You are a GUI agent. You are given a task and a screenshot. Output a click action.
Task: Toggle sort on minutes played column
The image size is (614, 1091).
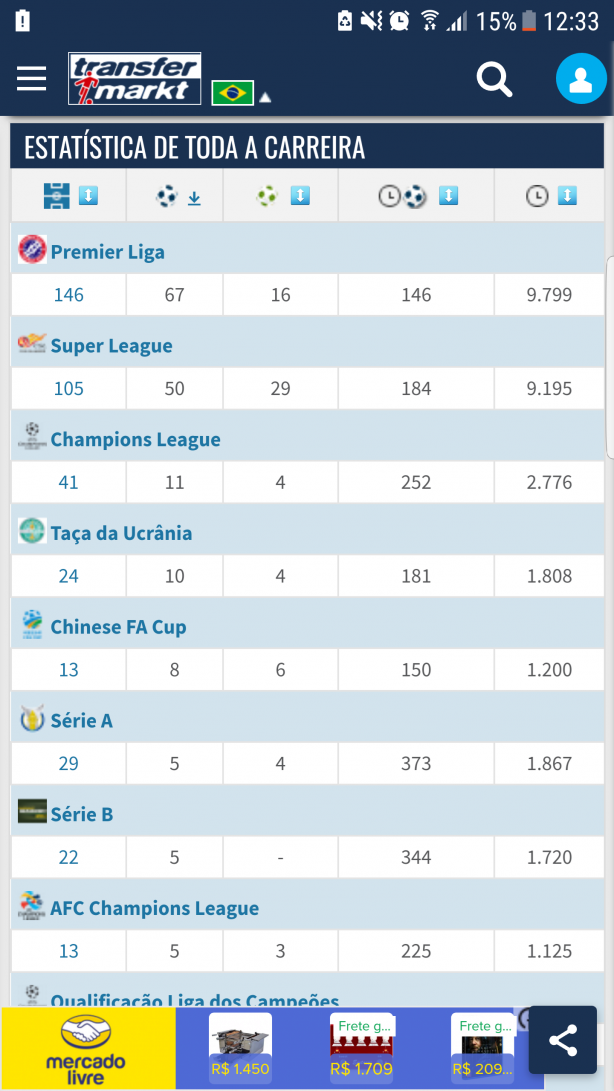567,196
